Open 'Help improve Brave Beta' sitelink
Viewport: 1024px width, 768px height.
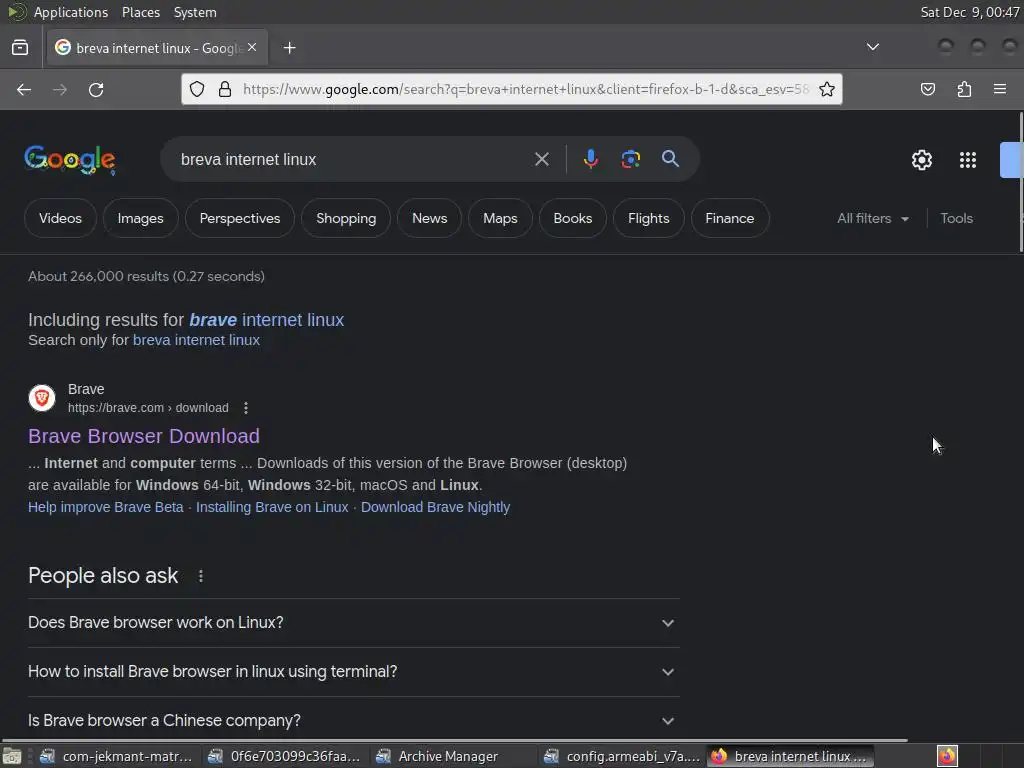pyautogui.click(x=106, y=507)
